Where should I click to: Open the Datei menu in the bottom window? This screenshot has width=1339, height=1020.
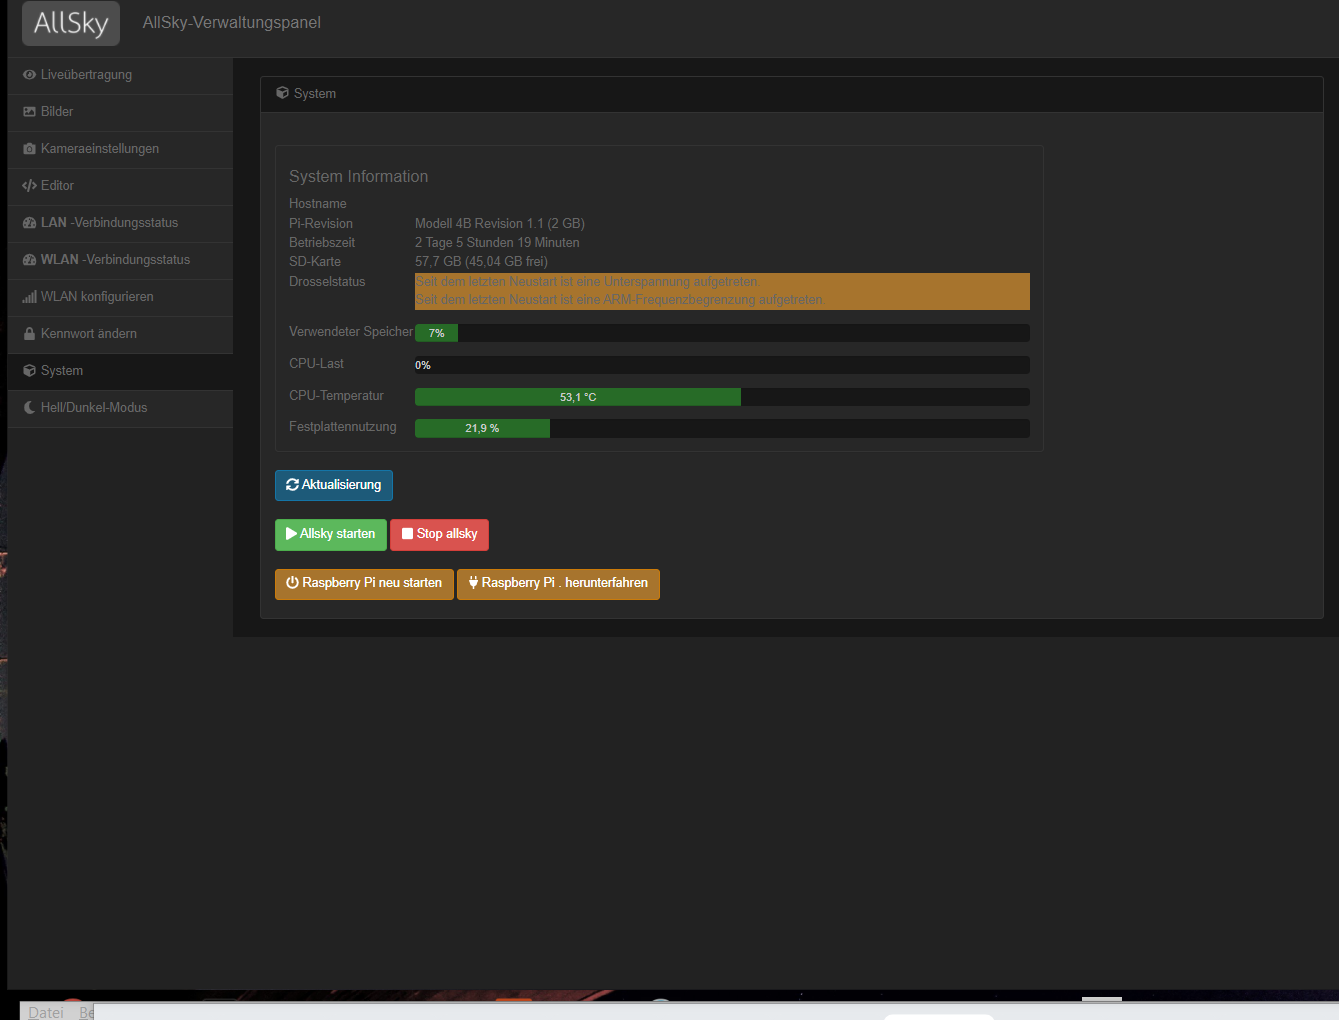46,1012
